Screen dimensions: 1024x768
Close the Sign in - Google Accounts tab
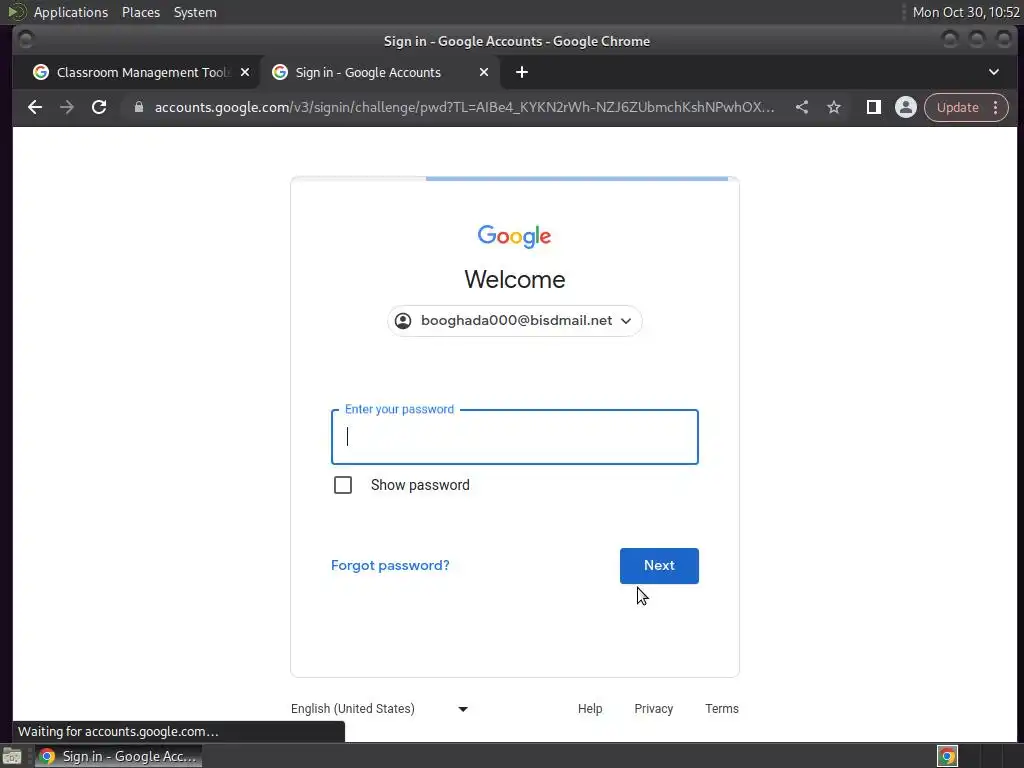pos(484,72)
